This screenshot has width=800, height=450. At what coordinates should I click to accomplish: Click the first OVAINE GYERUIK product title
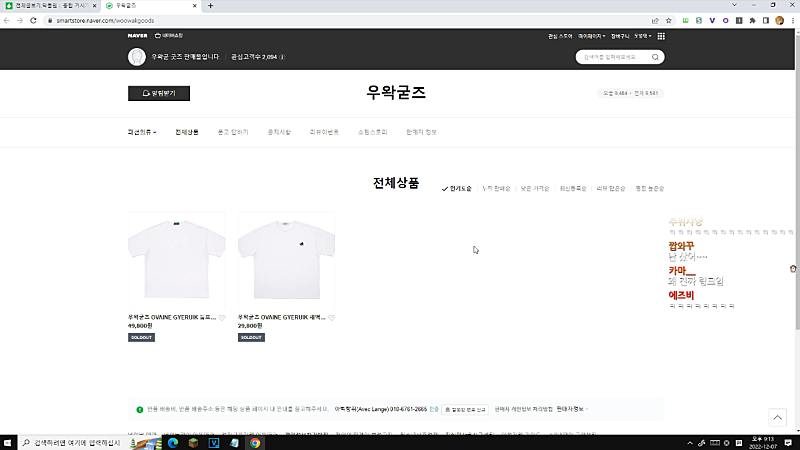pos(172,317)
